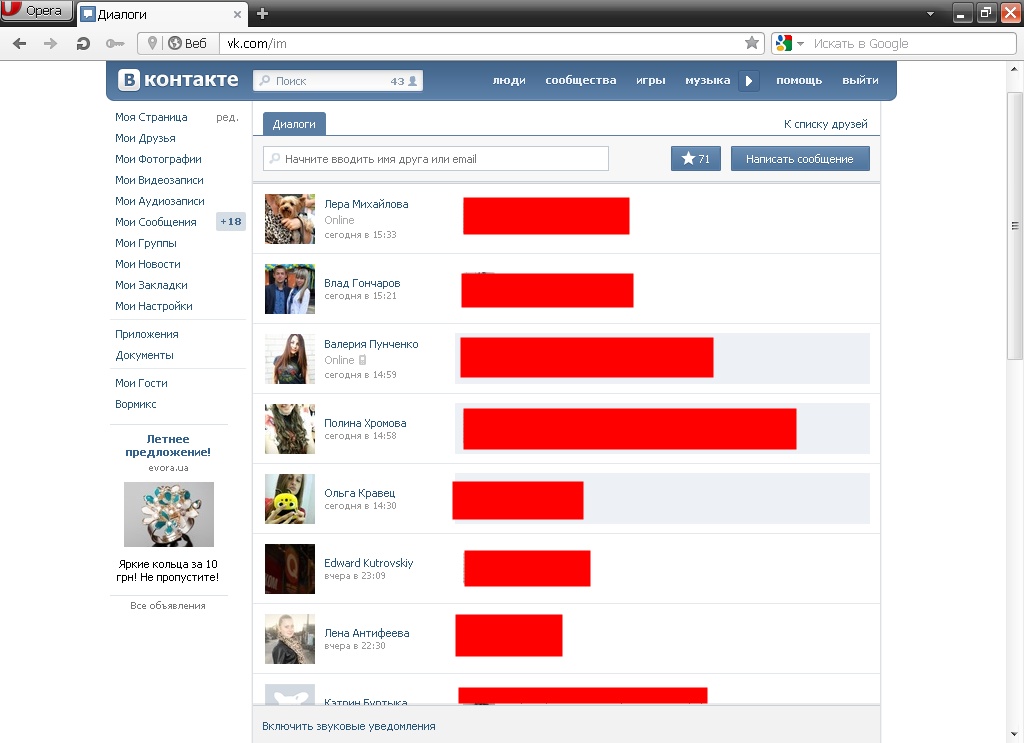Open помощь in the top menu
This screenshot has width=1024, height=743.
pyautogui.click(x=799, y=80)
